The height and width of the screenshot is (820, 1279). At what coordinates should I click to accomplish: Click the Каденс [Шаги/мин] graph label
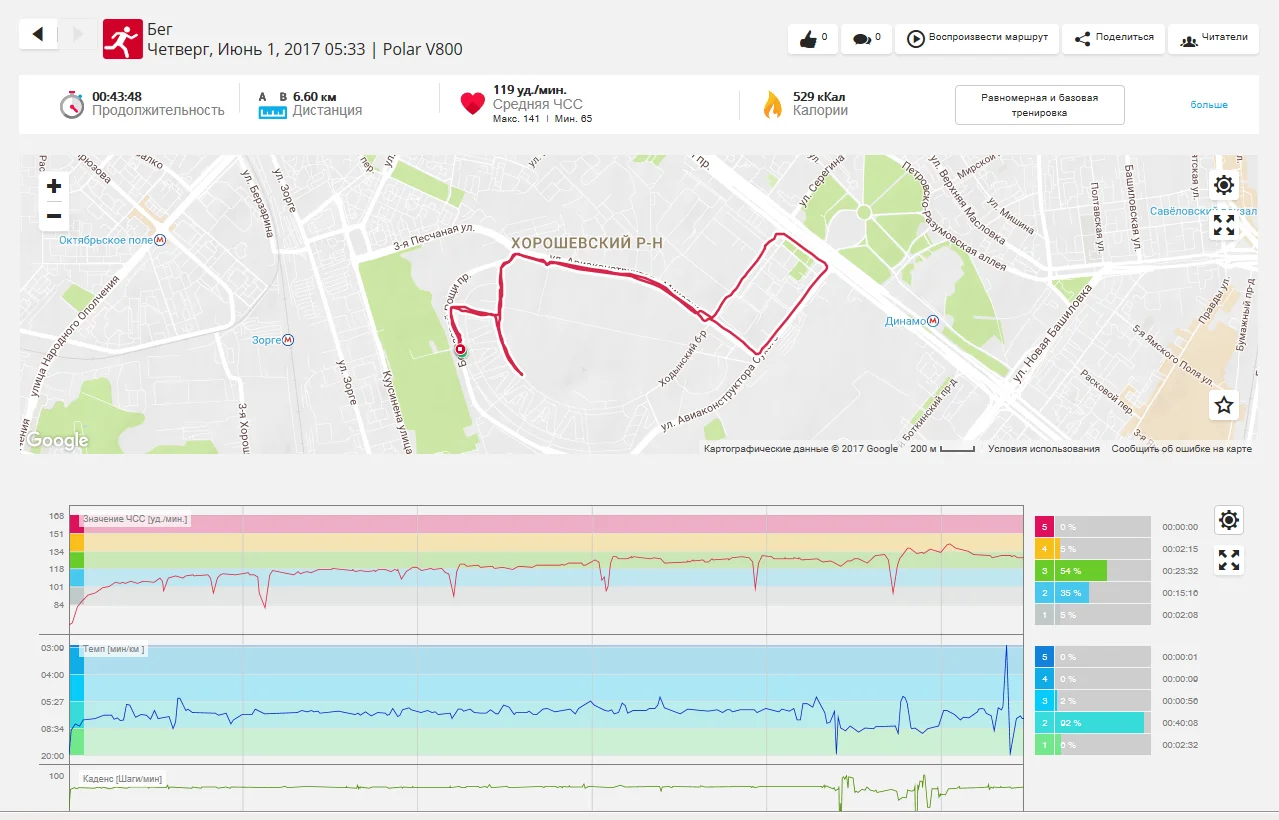coord(123,779)
